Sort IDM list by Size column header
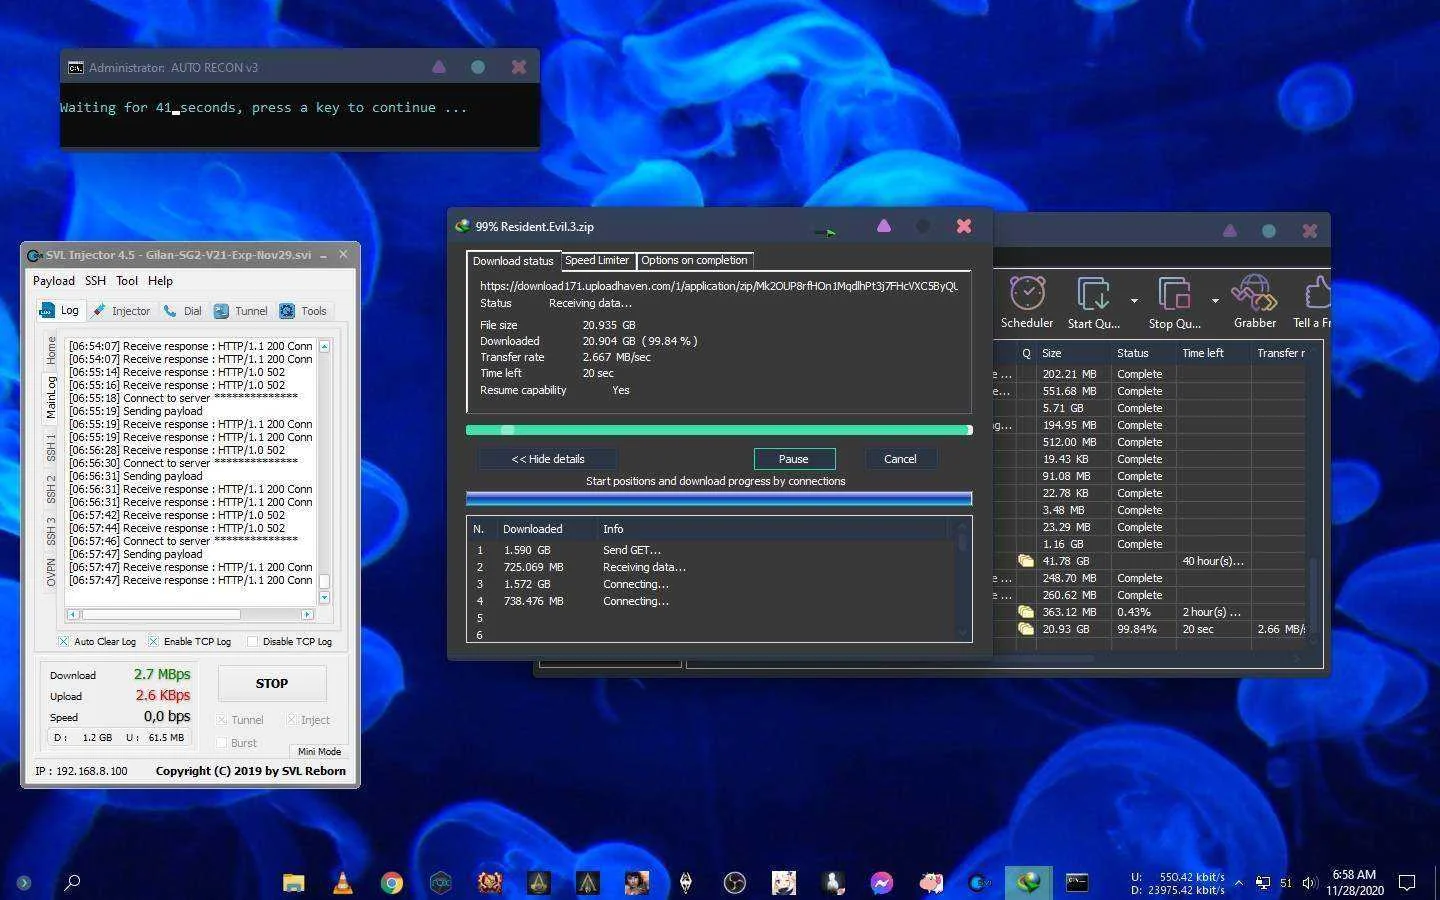Image resolution: width=1440 pixels, height=900 pixels. coord(1073,353)
